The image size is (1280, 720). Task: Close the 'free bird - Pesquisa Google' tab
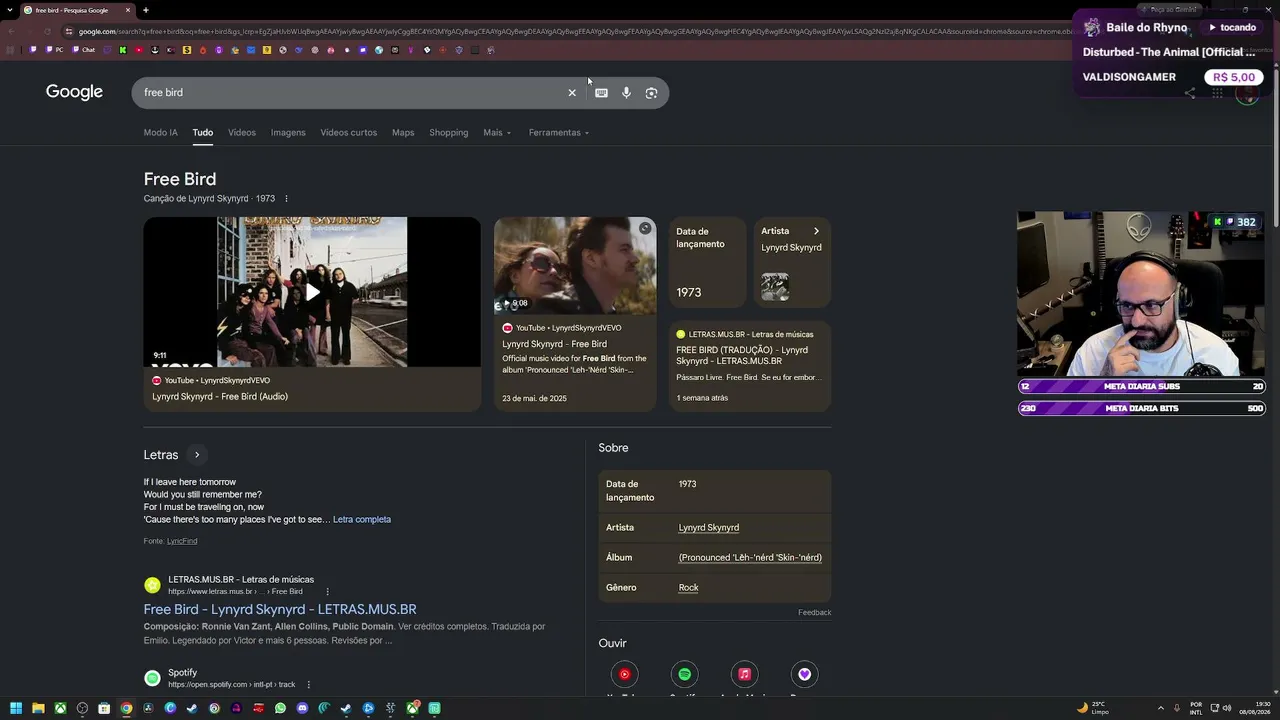[x=128, y=10]
